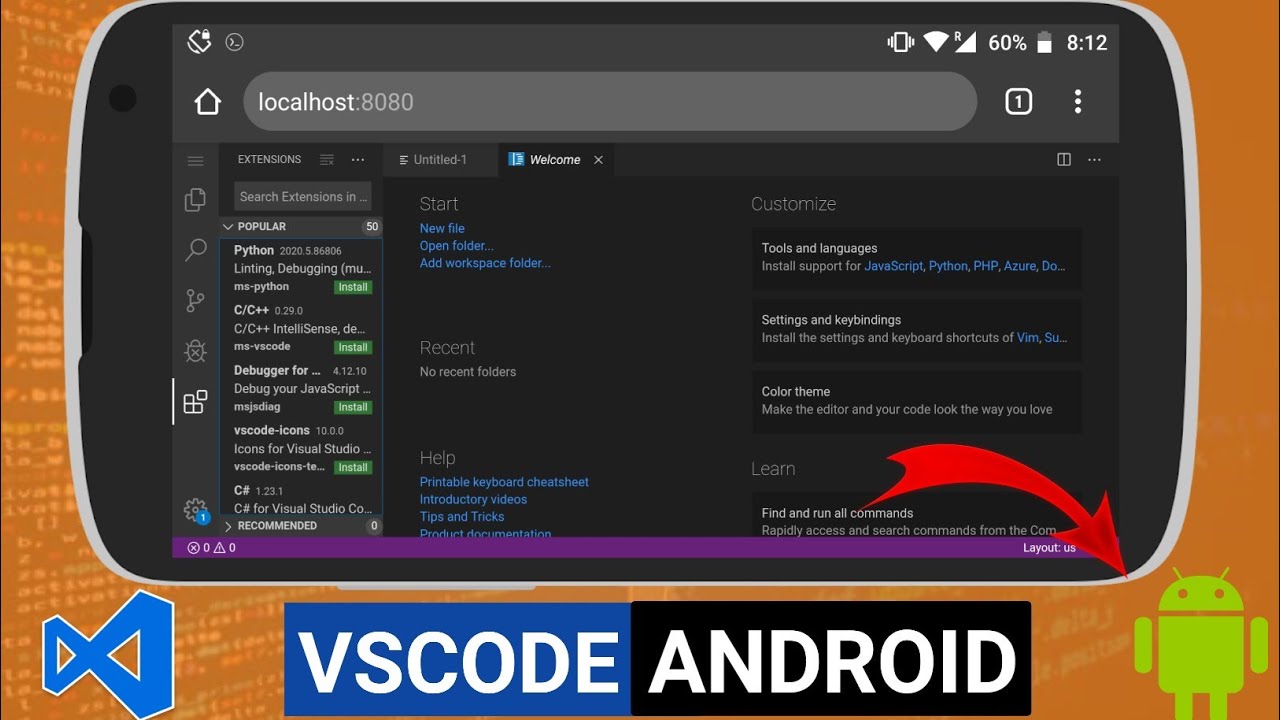Open the browser tab switcher
1280x720 pixels.
tap(1018, 101)
